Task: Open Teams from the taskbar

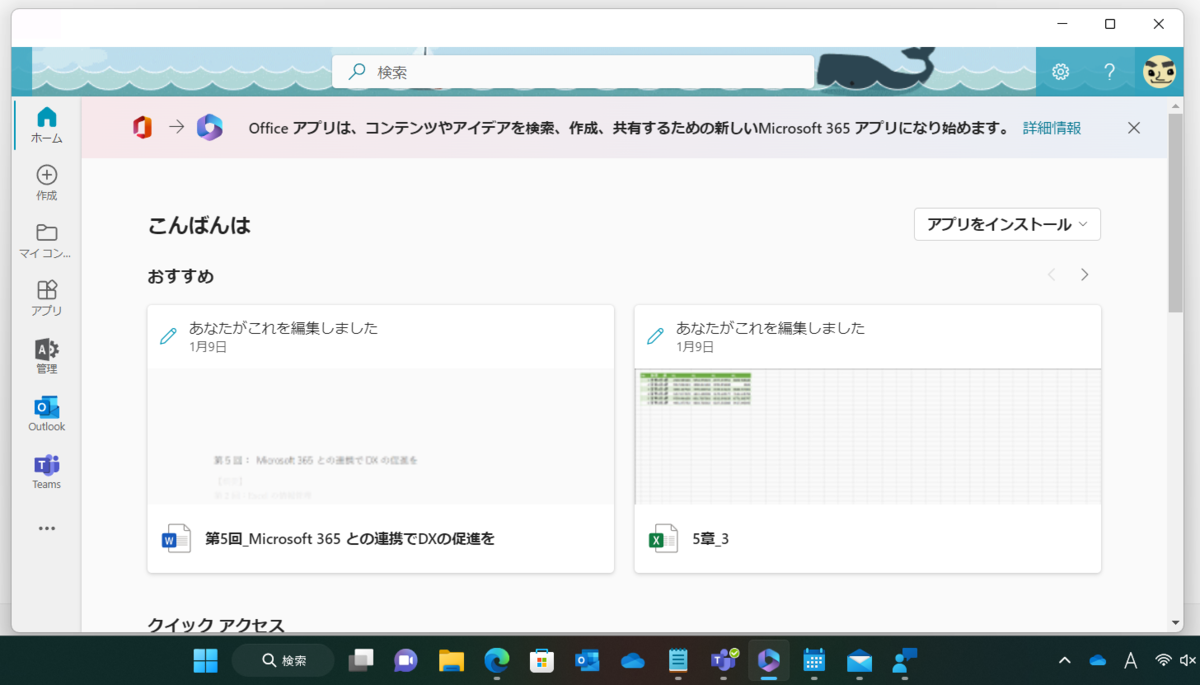Action: pyautogui.click(x=723, y=660)
